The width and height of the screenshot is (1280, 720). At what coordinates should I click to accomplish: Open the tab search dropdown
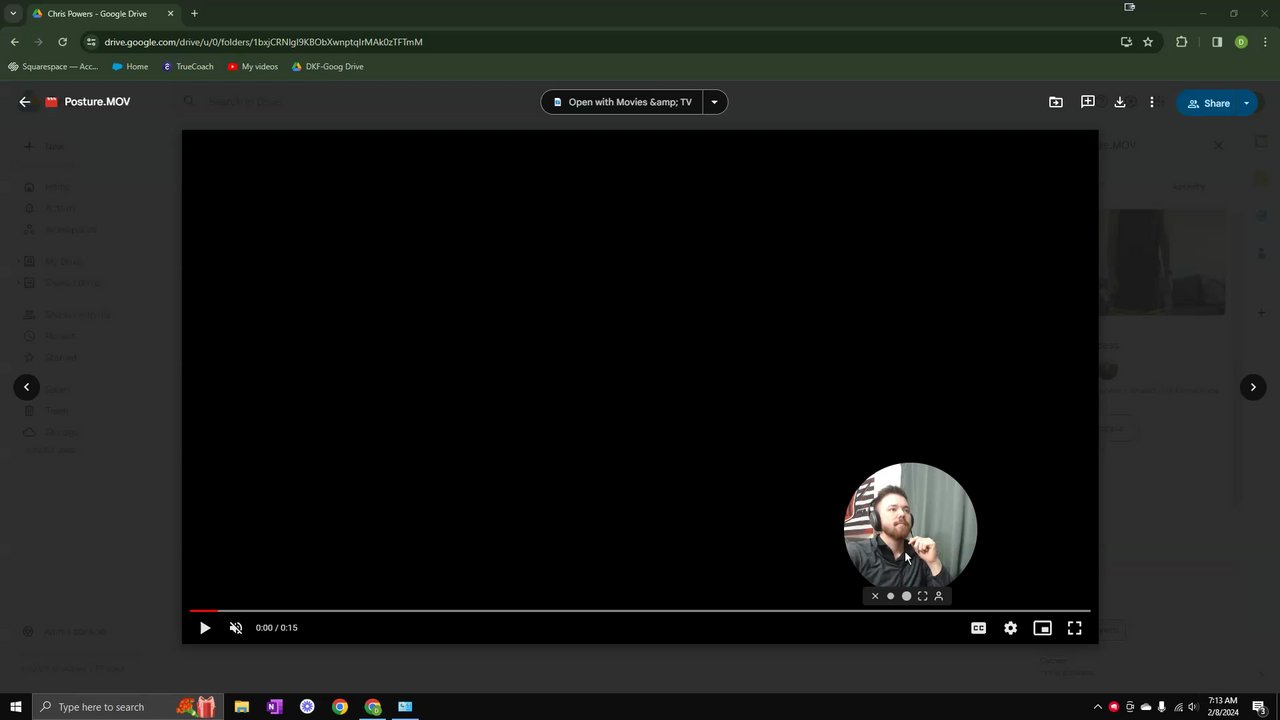(13, 14)
